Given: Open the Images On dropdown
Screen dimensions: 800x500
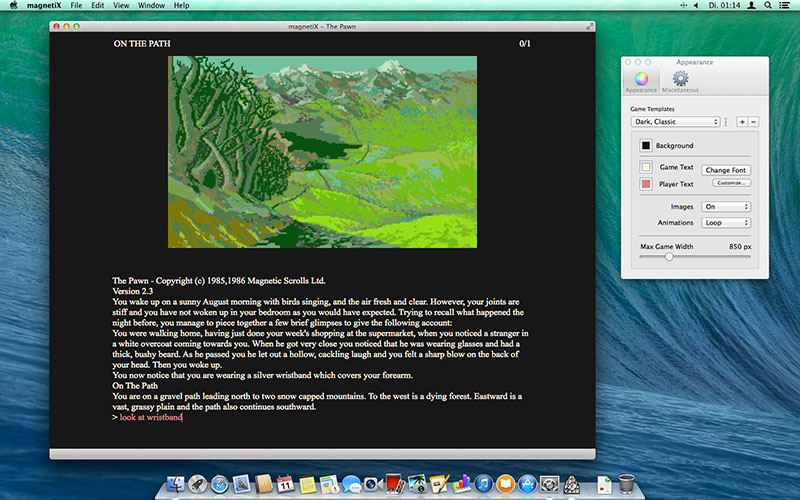Looking at the screenshot, I should [x=726, y=207].
